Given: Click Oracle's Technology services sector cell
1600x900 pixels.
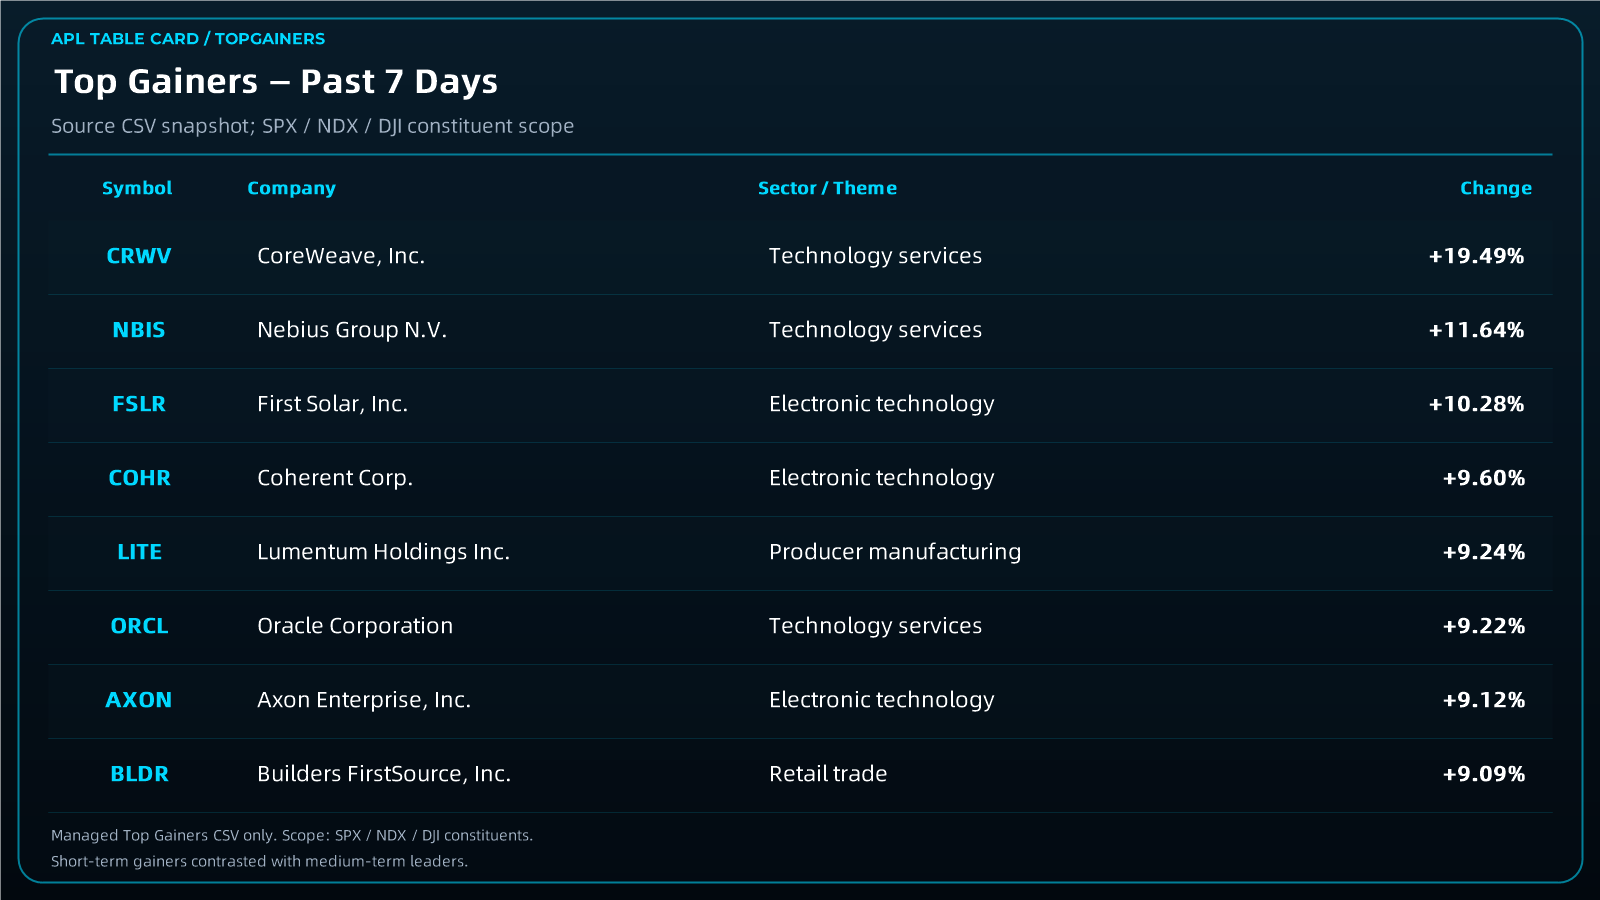Looking at the screenshot, I should [x=875, y=626].
